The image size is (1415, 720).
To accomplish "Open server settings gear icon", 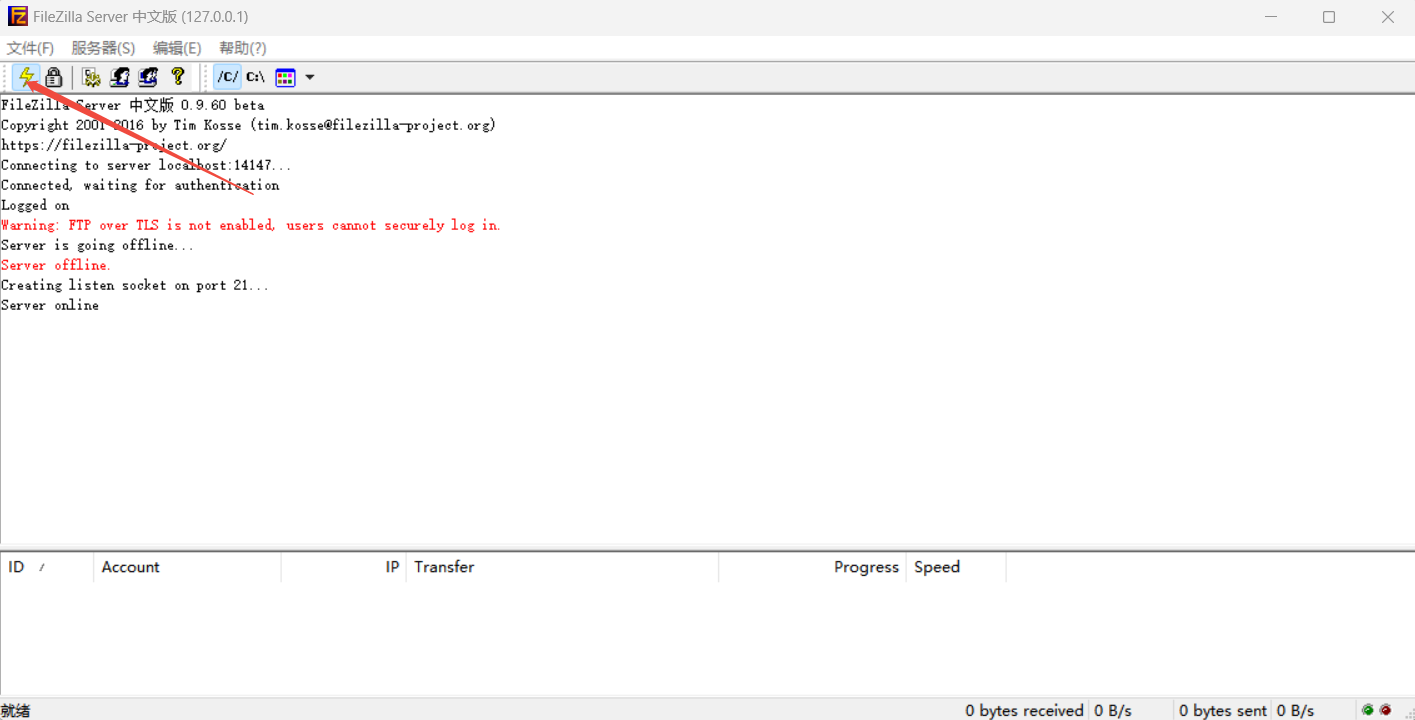I will pos(91,77).
